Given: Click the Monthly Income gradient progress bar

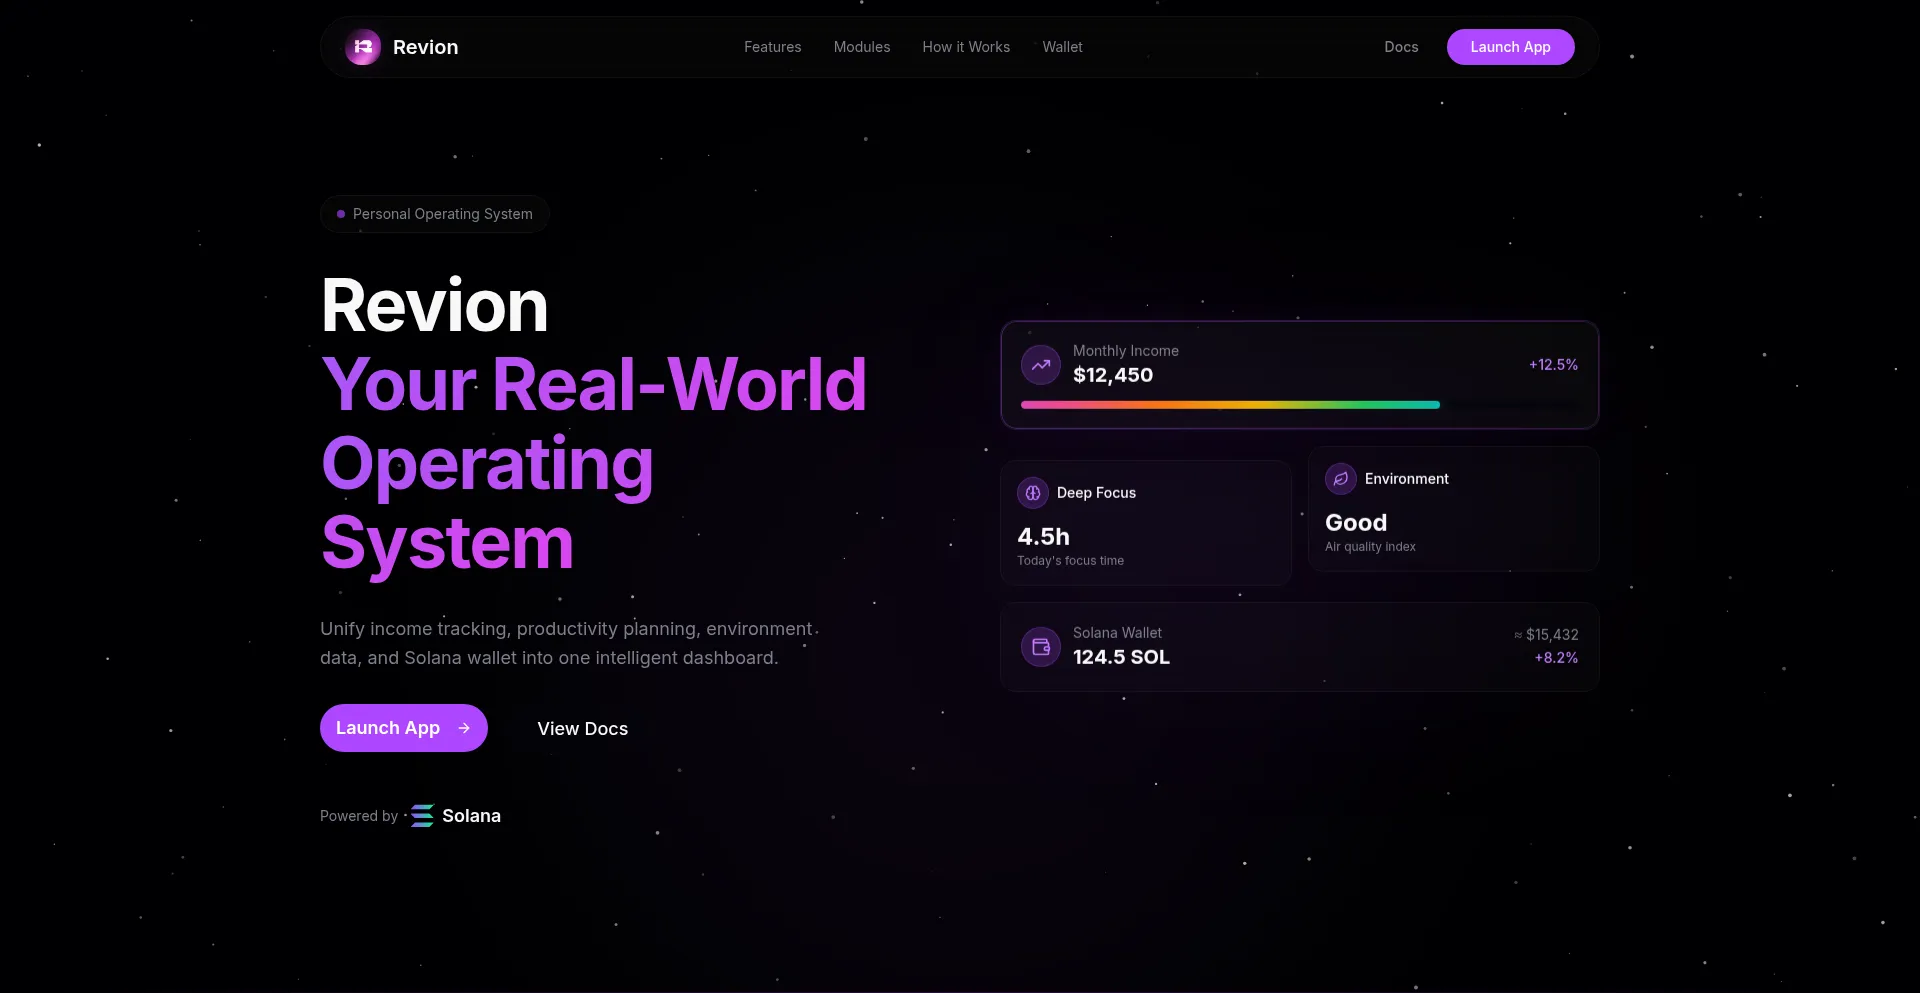Looking at the screenshot, I should [x=1230, y=405].
